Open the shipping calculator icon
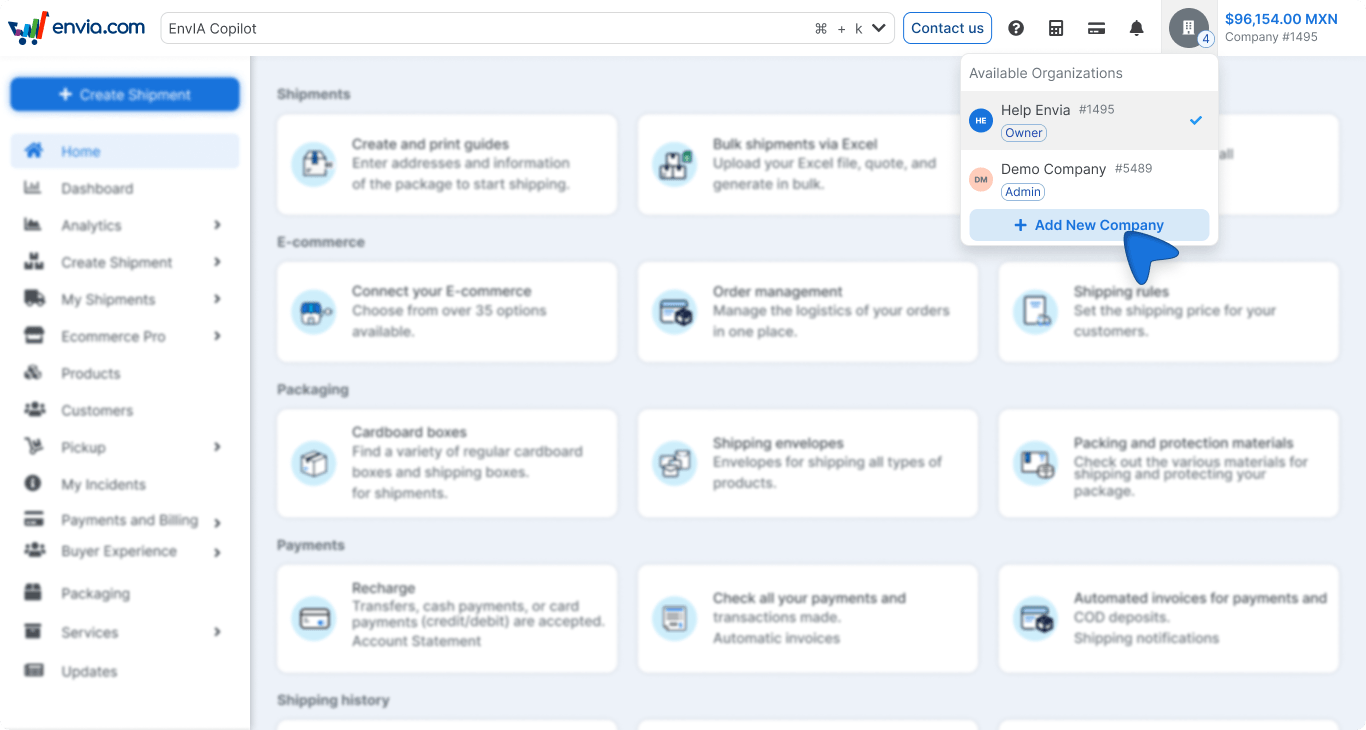The width and height of the screenshot is (1366, 730). 1056,28
